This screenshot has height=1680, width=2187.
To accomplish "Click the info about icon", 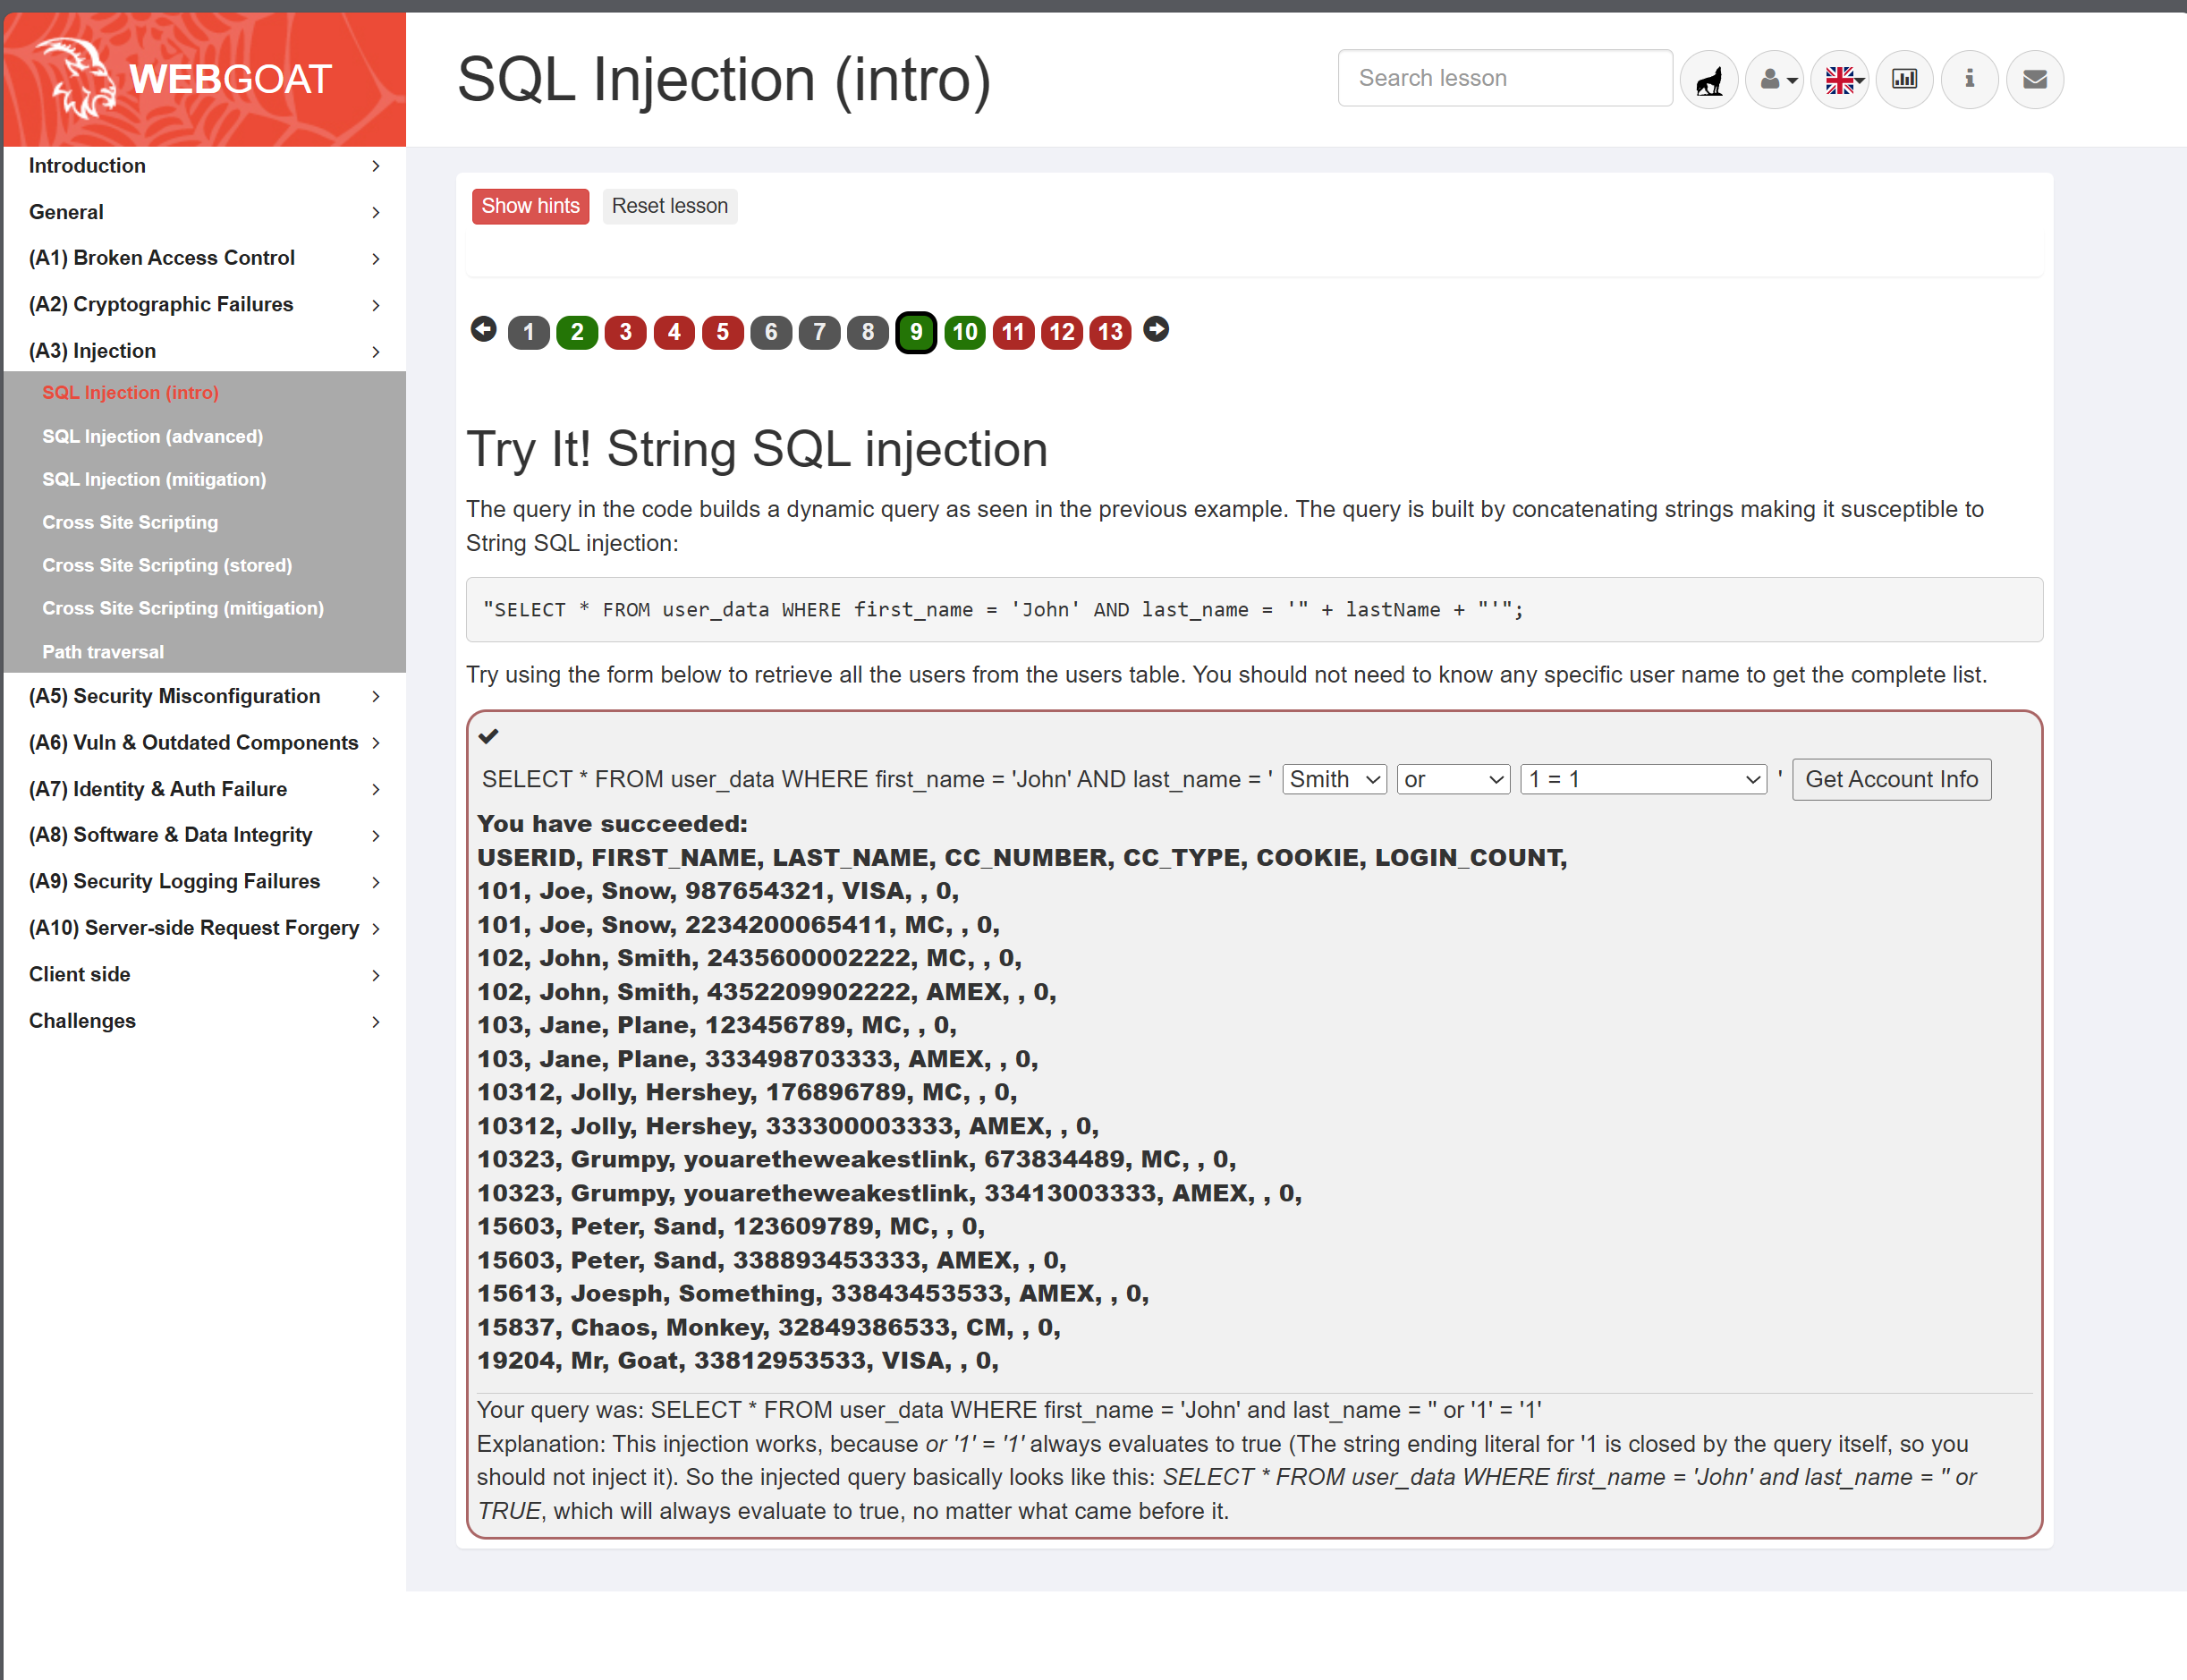I will click(1969, 79).
